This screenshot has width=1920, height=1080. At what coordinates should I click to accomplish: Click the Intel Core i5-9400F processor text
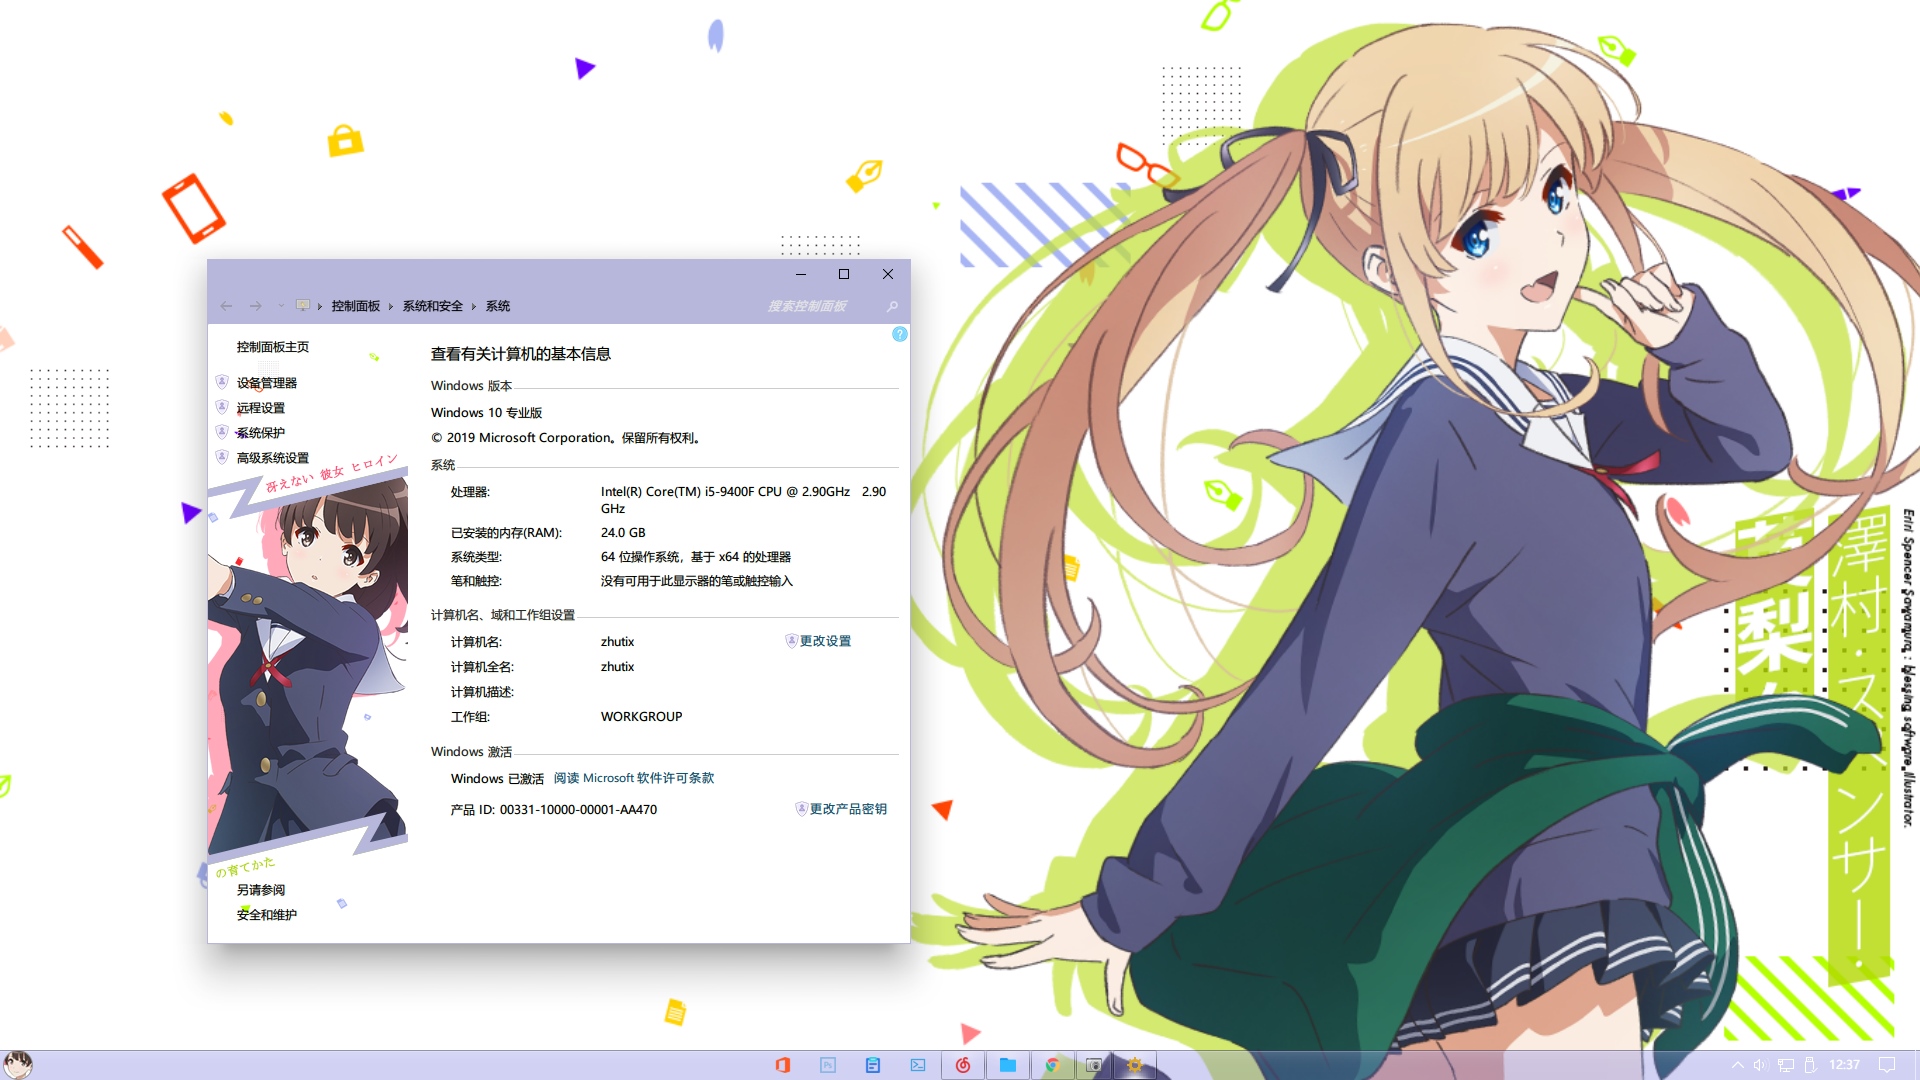[x=743, y=500]
